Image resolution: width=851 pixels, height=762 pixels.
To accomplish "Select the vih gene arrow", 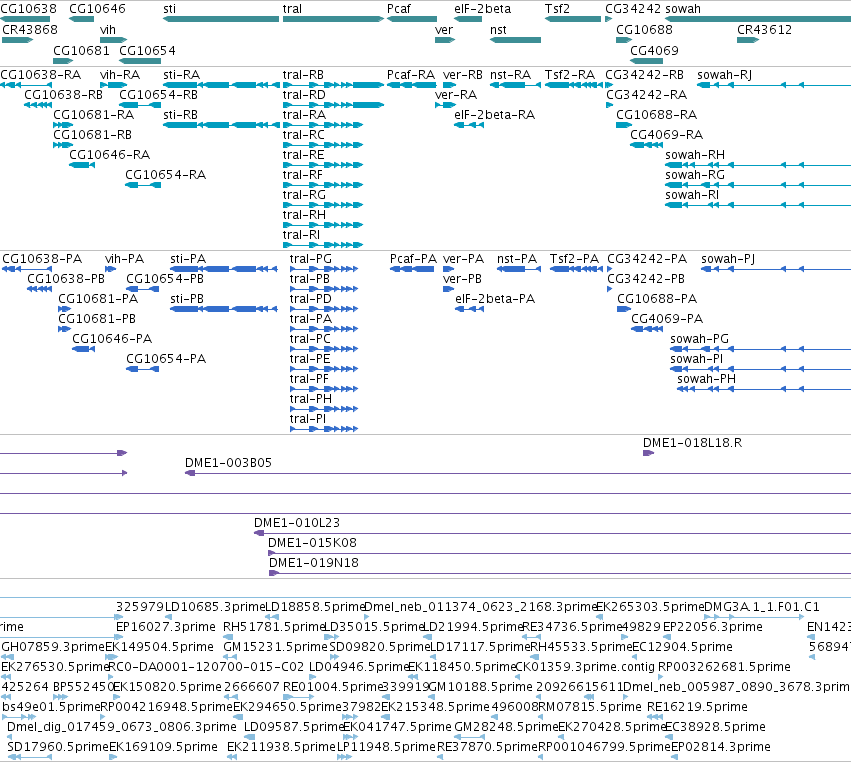I will coord(113,40).
